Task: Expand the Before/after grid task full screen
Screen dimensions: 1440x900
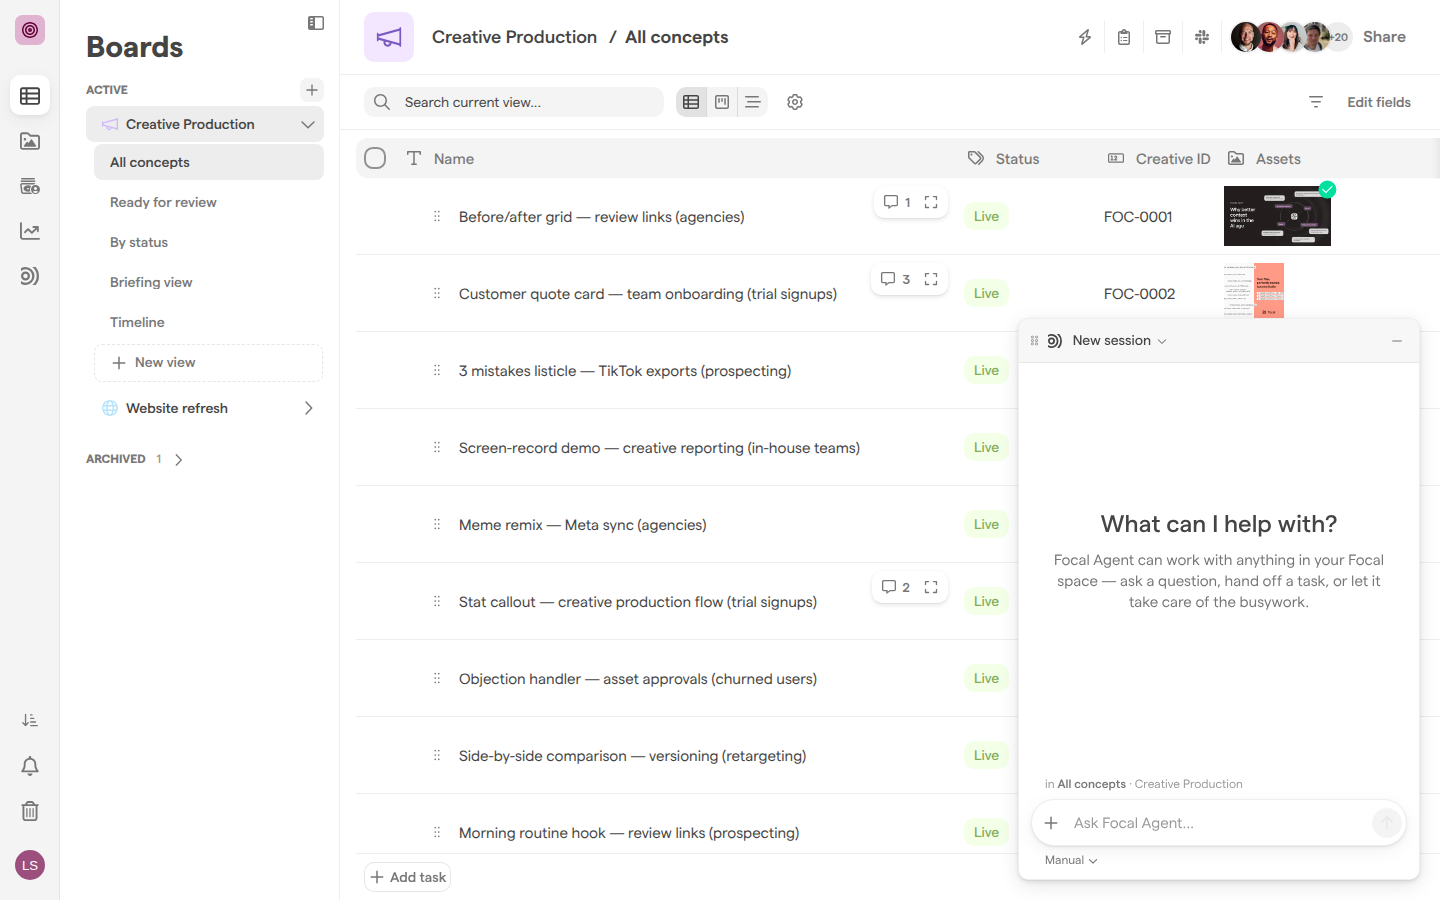Action: click(931, 202)
